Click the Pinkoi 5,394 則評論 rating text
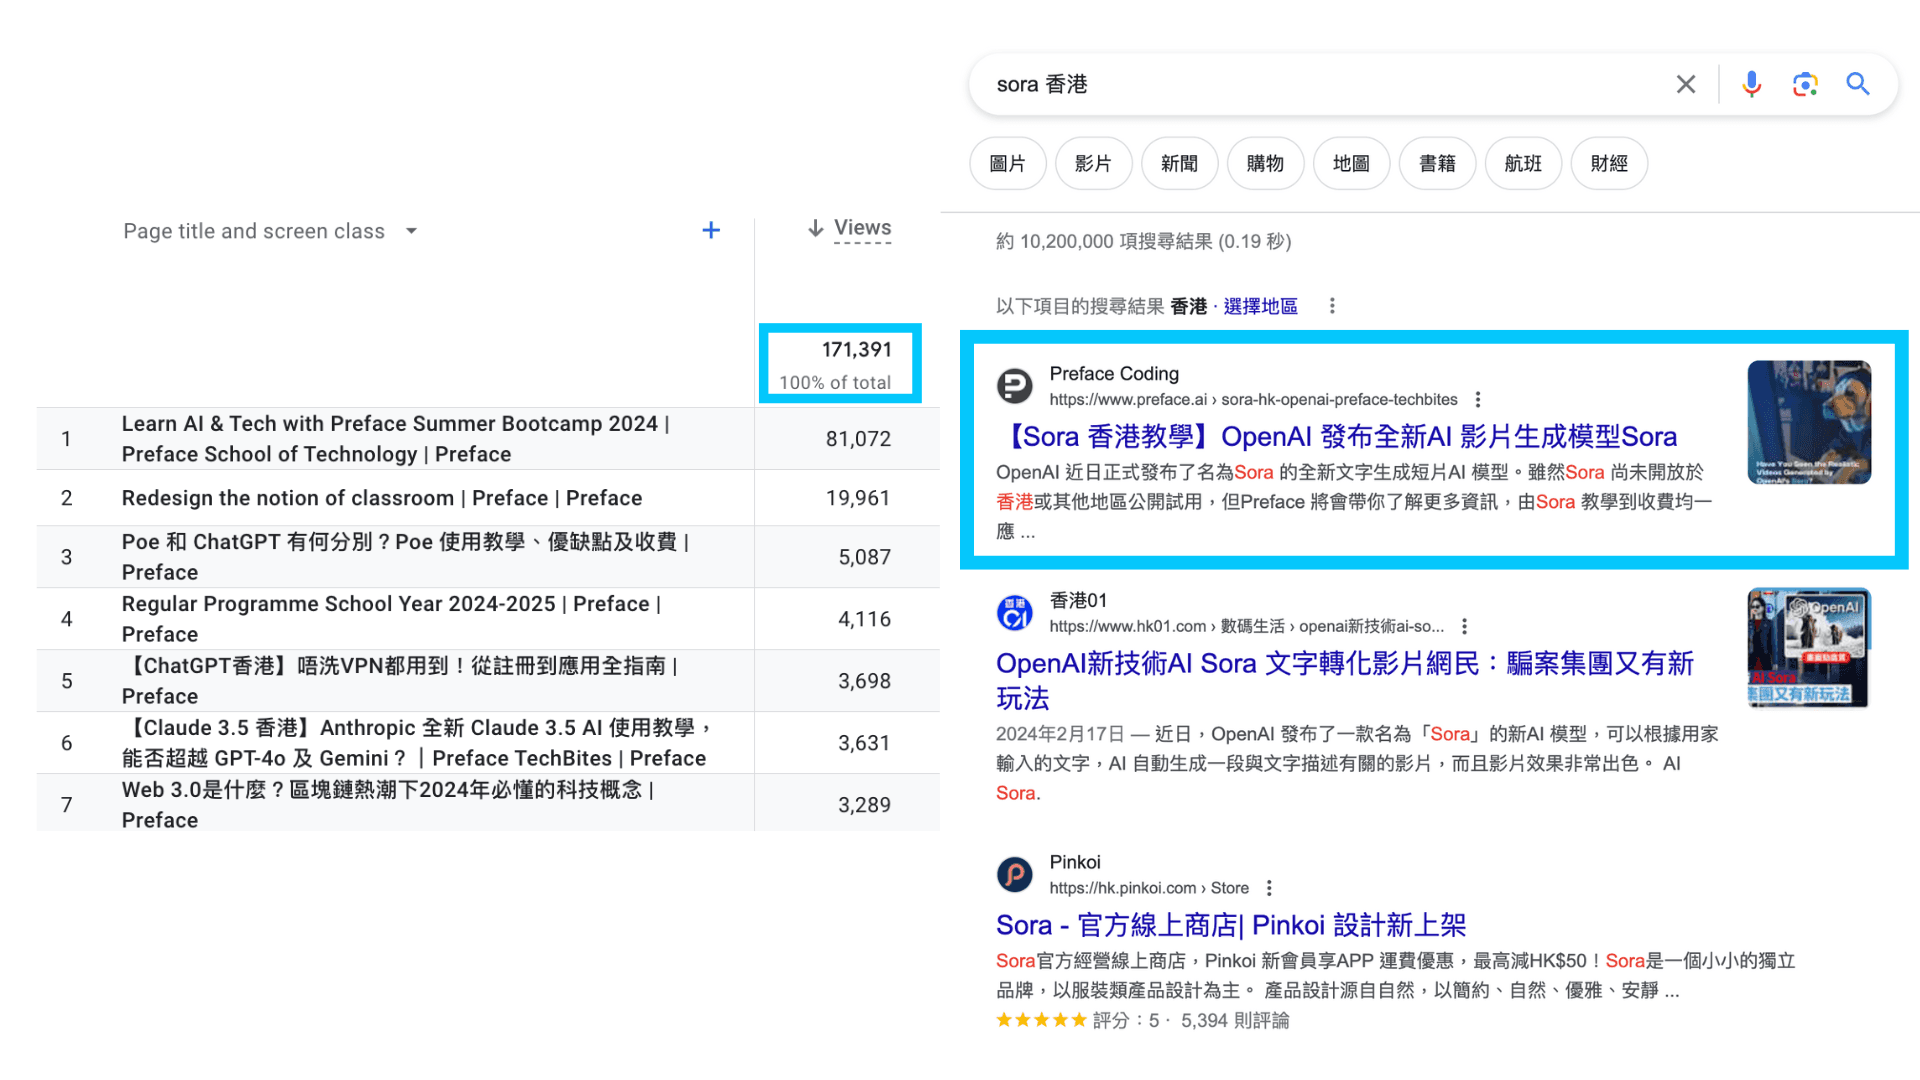This screenshot has height=1080, width=1920. 1235,1021
